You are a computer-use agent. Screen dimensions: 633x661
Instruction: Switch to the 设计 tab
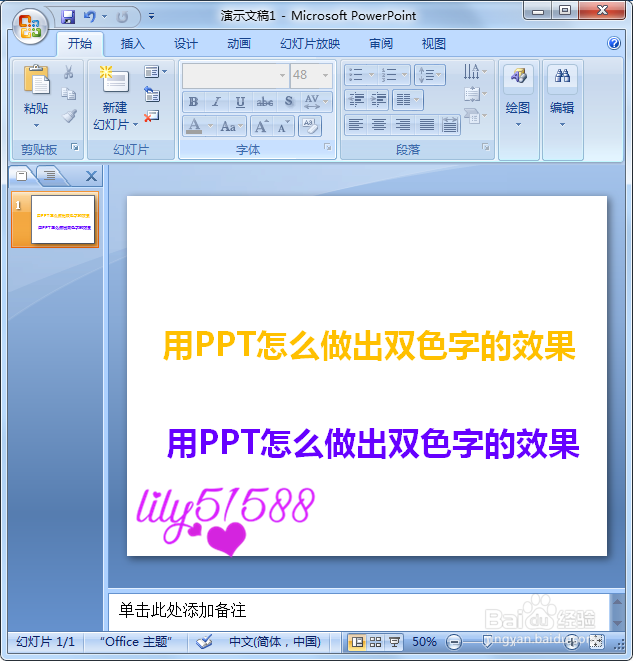click(186, 43)
